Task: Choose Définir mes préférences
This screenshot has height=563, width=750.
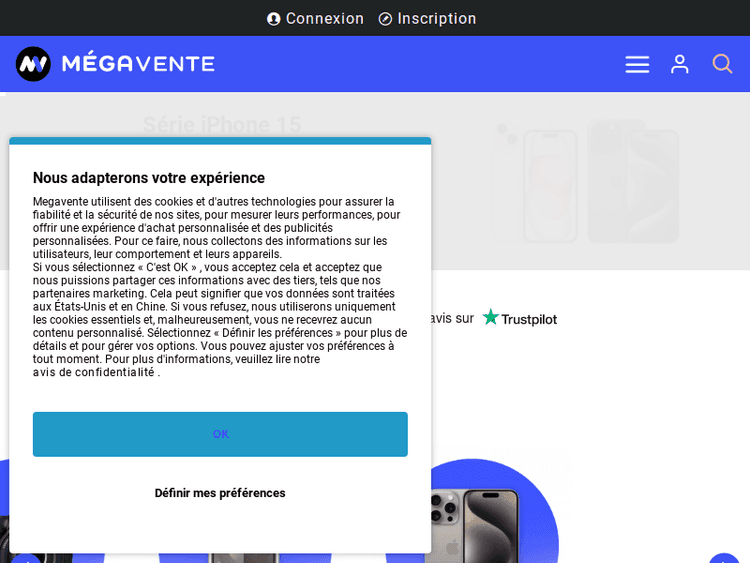Action: coord(220,493)
